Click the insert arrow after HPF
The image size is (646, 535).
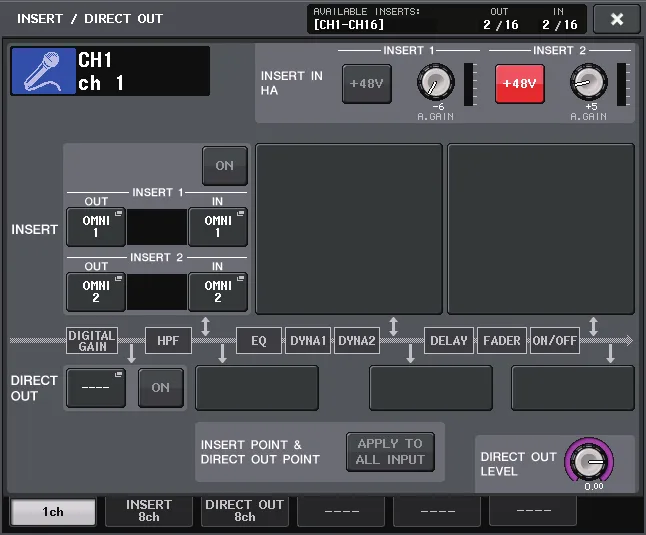206,326
